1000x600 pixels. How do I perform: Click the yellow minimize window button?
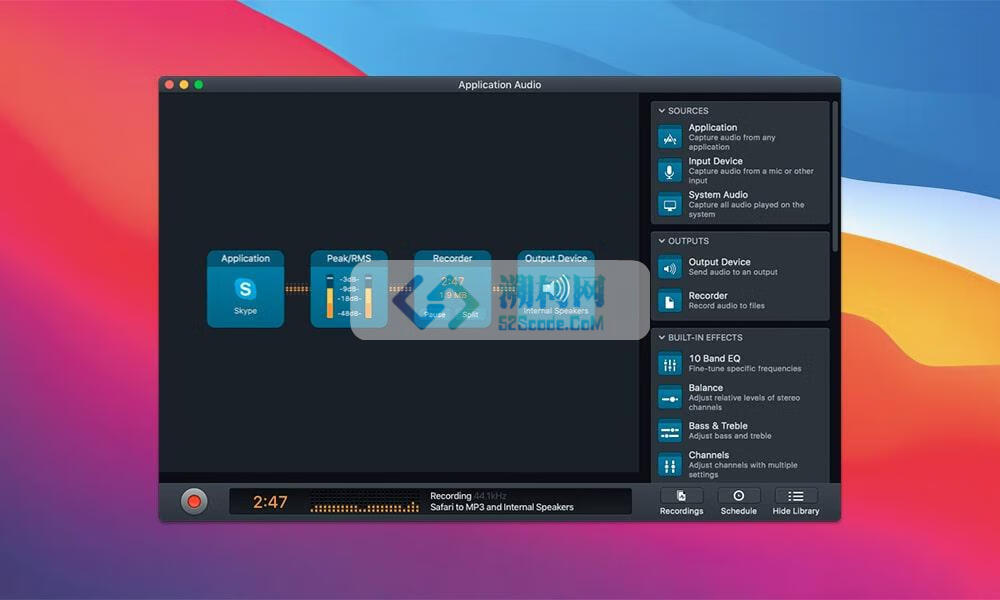[184, 85]
